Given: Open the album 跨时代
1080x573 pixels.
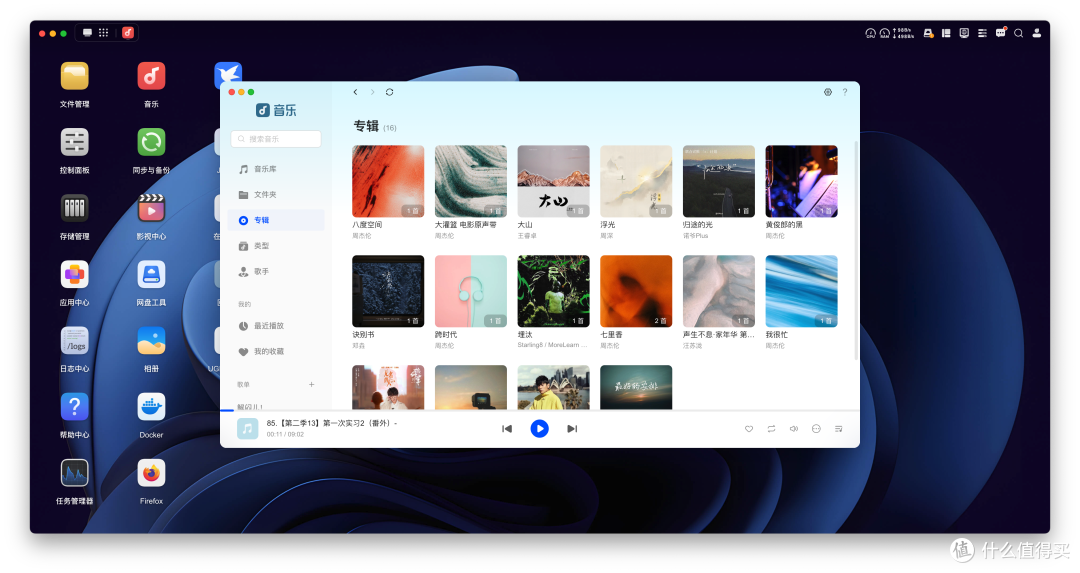Looking at the screenshot, I should [x=470, y=291].
